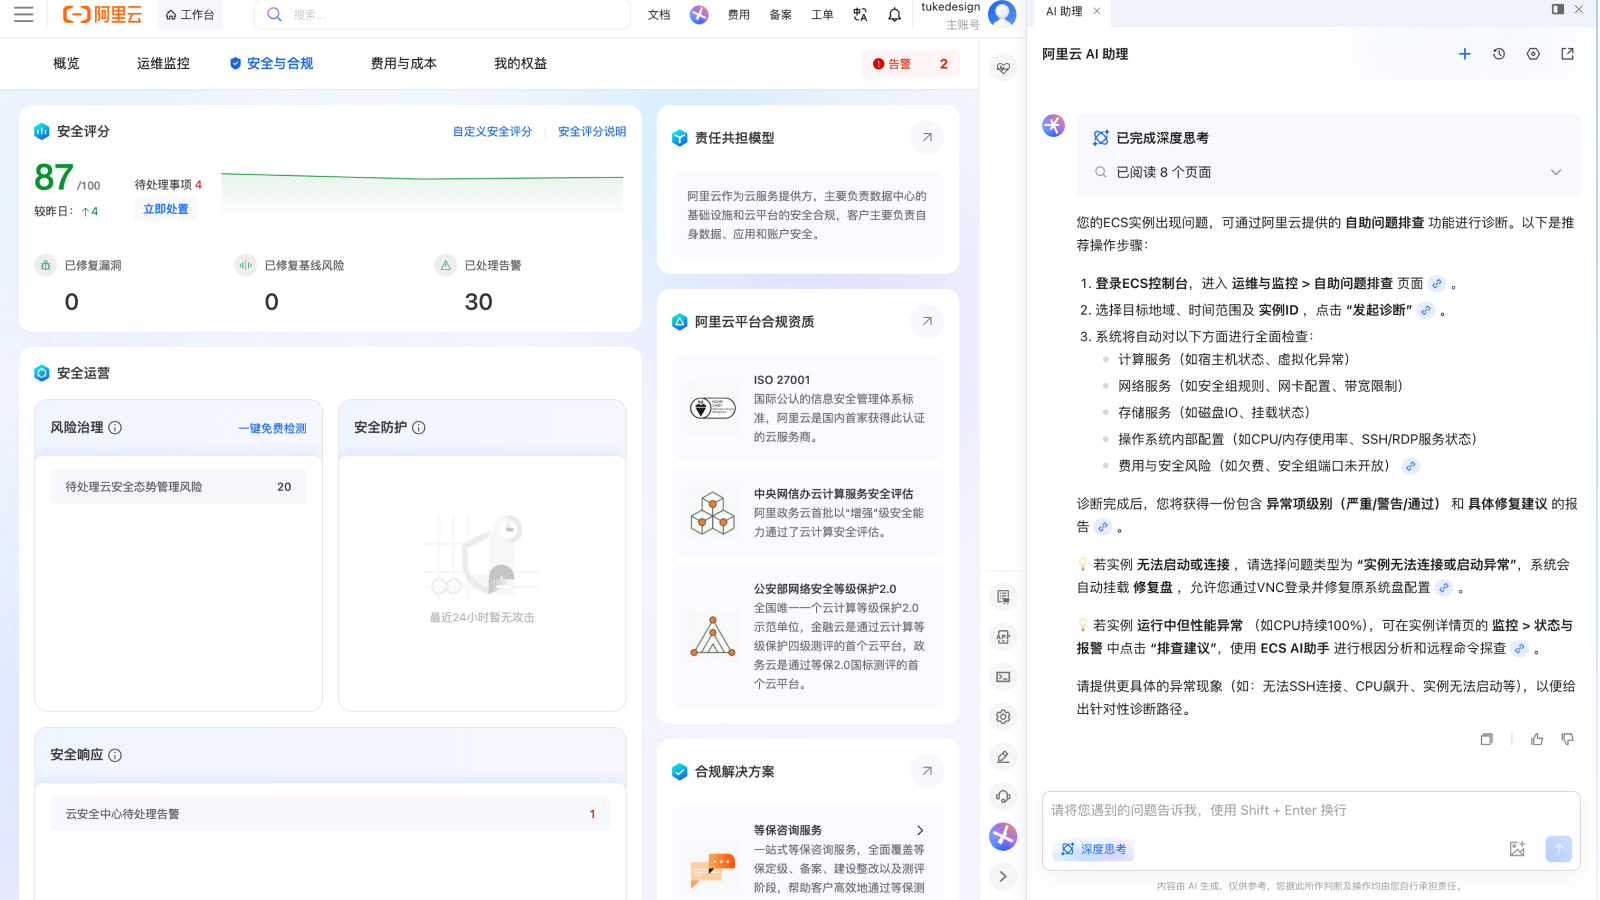Open 阿里云平台合规资质 arrow link
Image resolution: width=1600 pixels, height=900 pixels.
tap(927, 321)
